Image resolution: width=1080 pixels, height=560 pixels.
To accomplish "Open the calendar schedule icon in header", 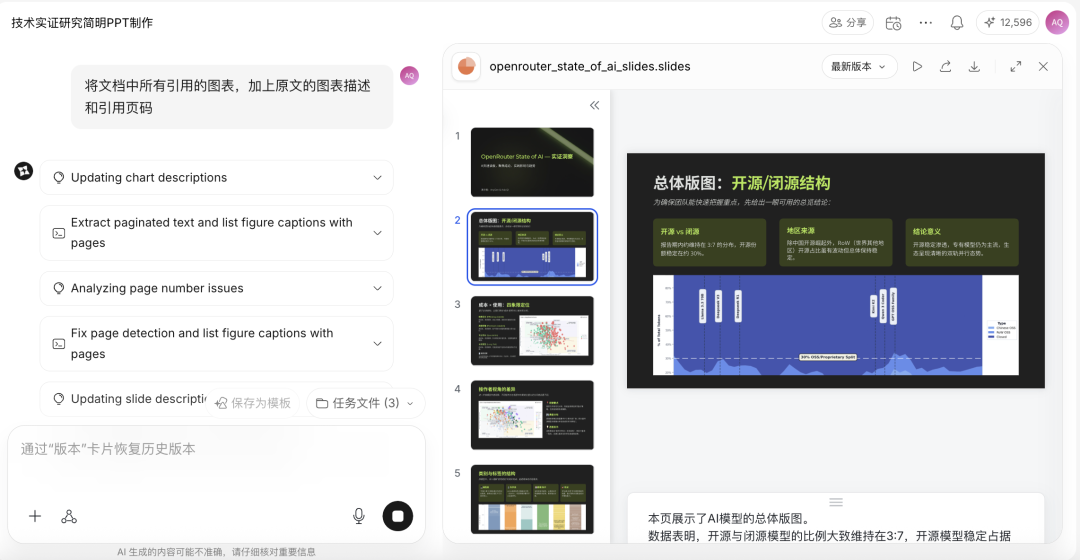I will point(893,23).
